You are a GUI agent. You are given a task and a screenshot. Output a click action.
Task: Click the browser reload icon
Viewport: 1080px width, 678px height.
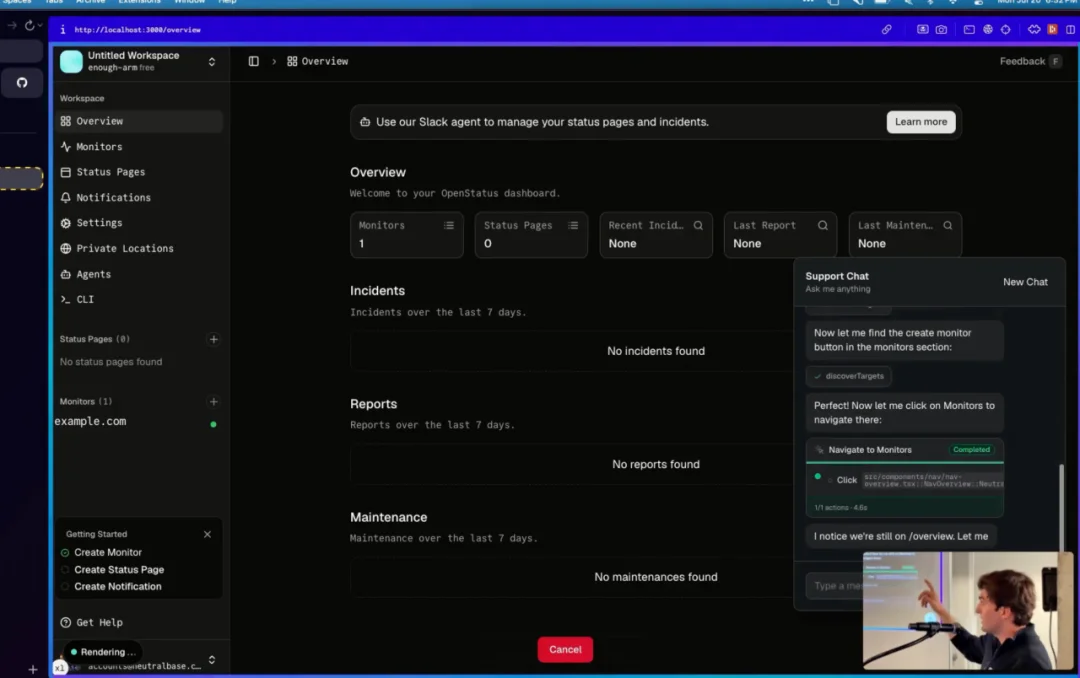[29, 25]
